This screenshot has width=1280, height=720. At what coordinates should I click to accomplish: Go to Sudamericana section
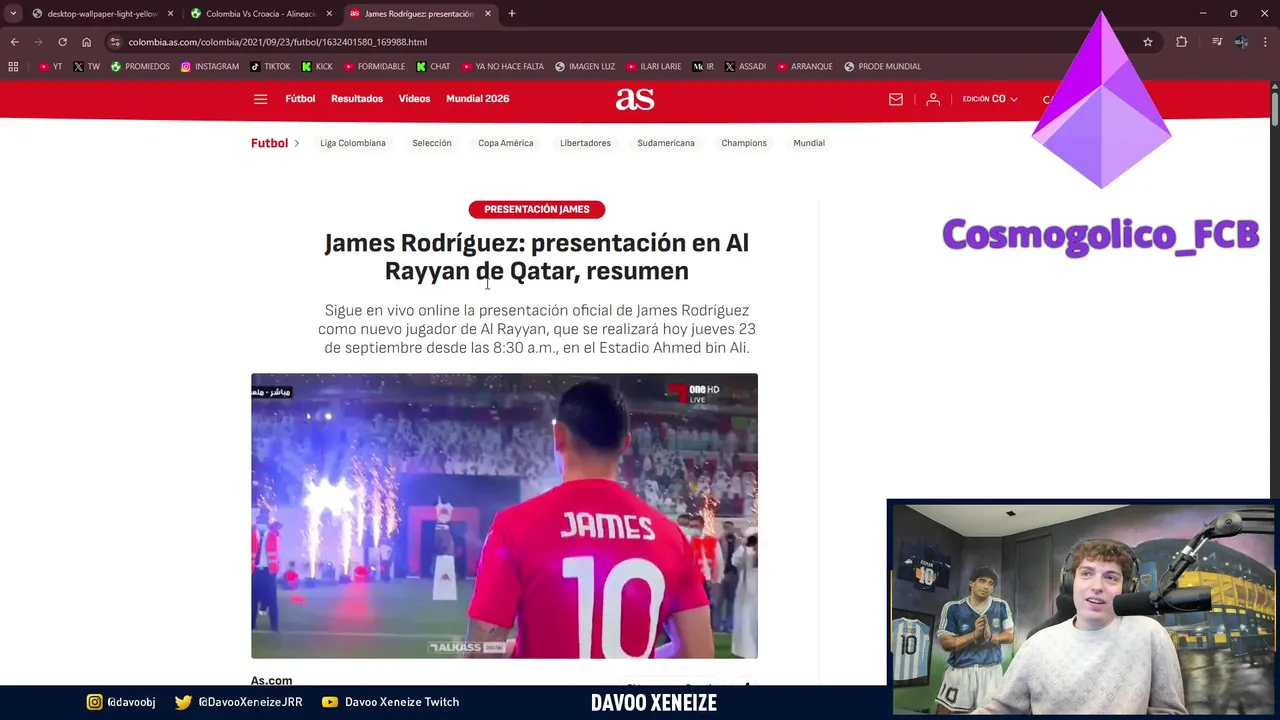point(666,143)
